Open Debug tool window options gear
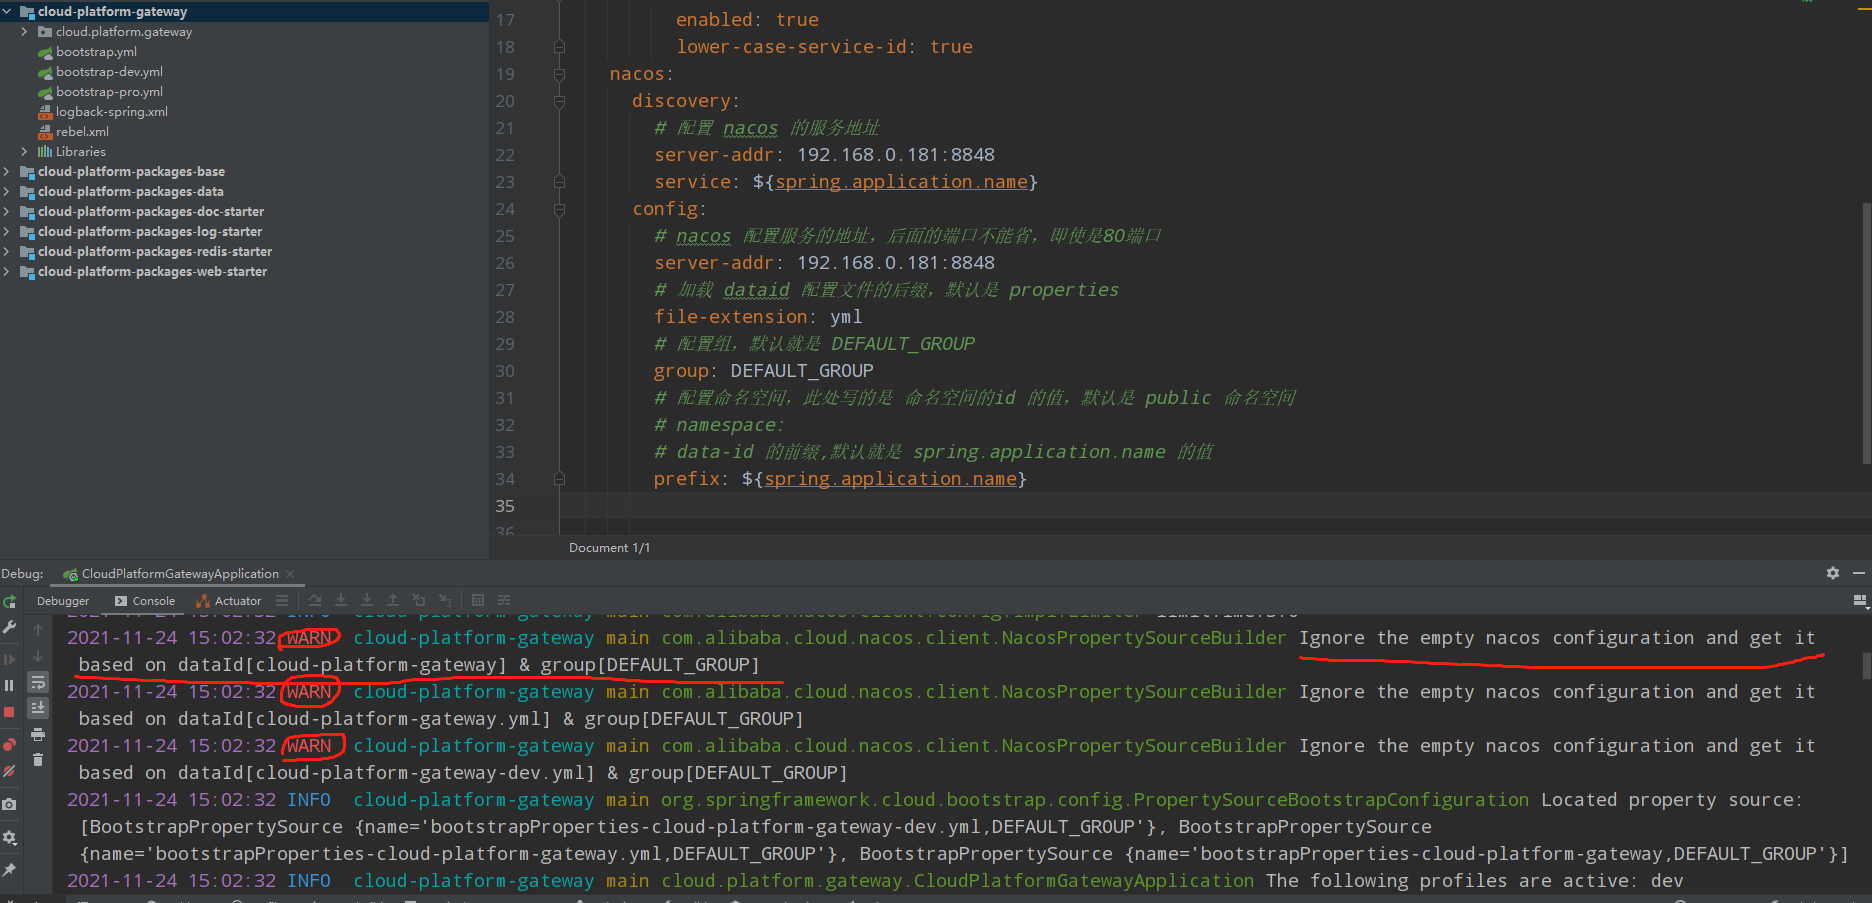1872x903 pixels. (x=1833, y=573)
